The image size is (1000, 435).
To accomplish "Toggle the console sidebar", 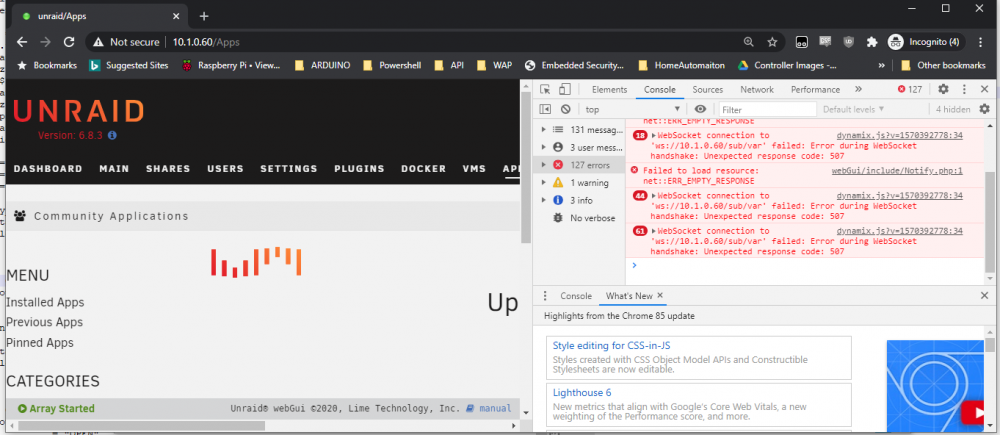I will click(545, 109).
